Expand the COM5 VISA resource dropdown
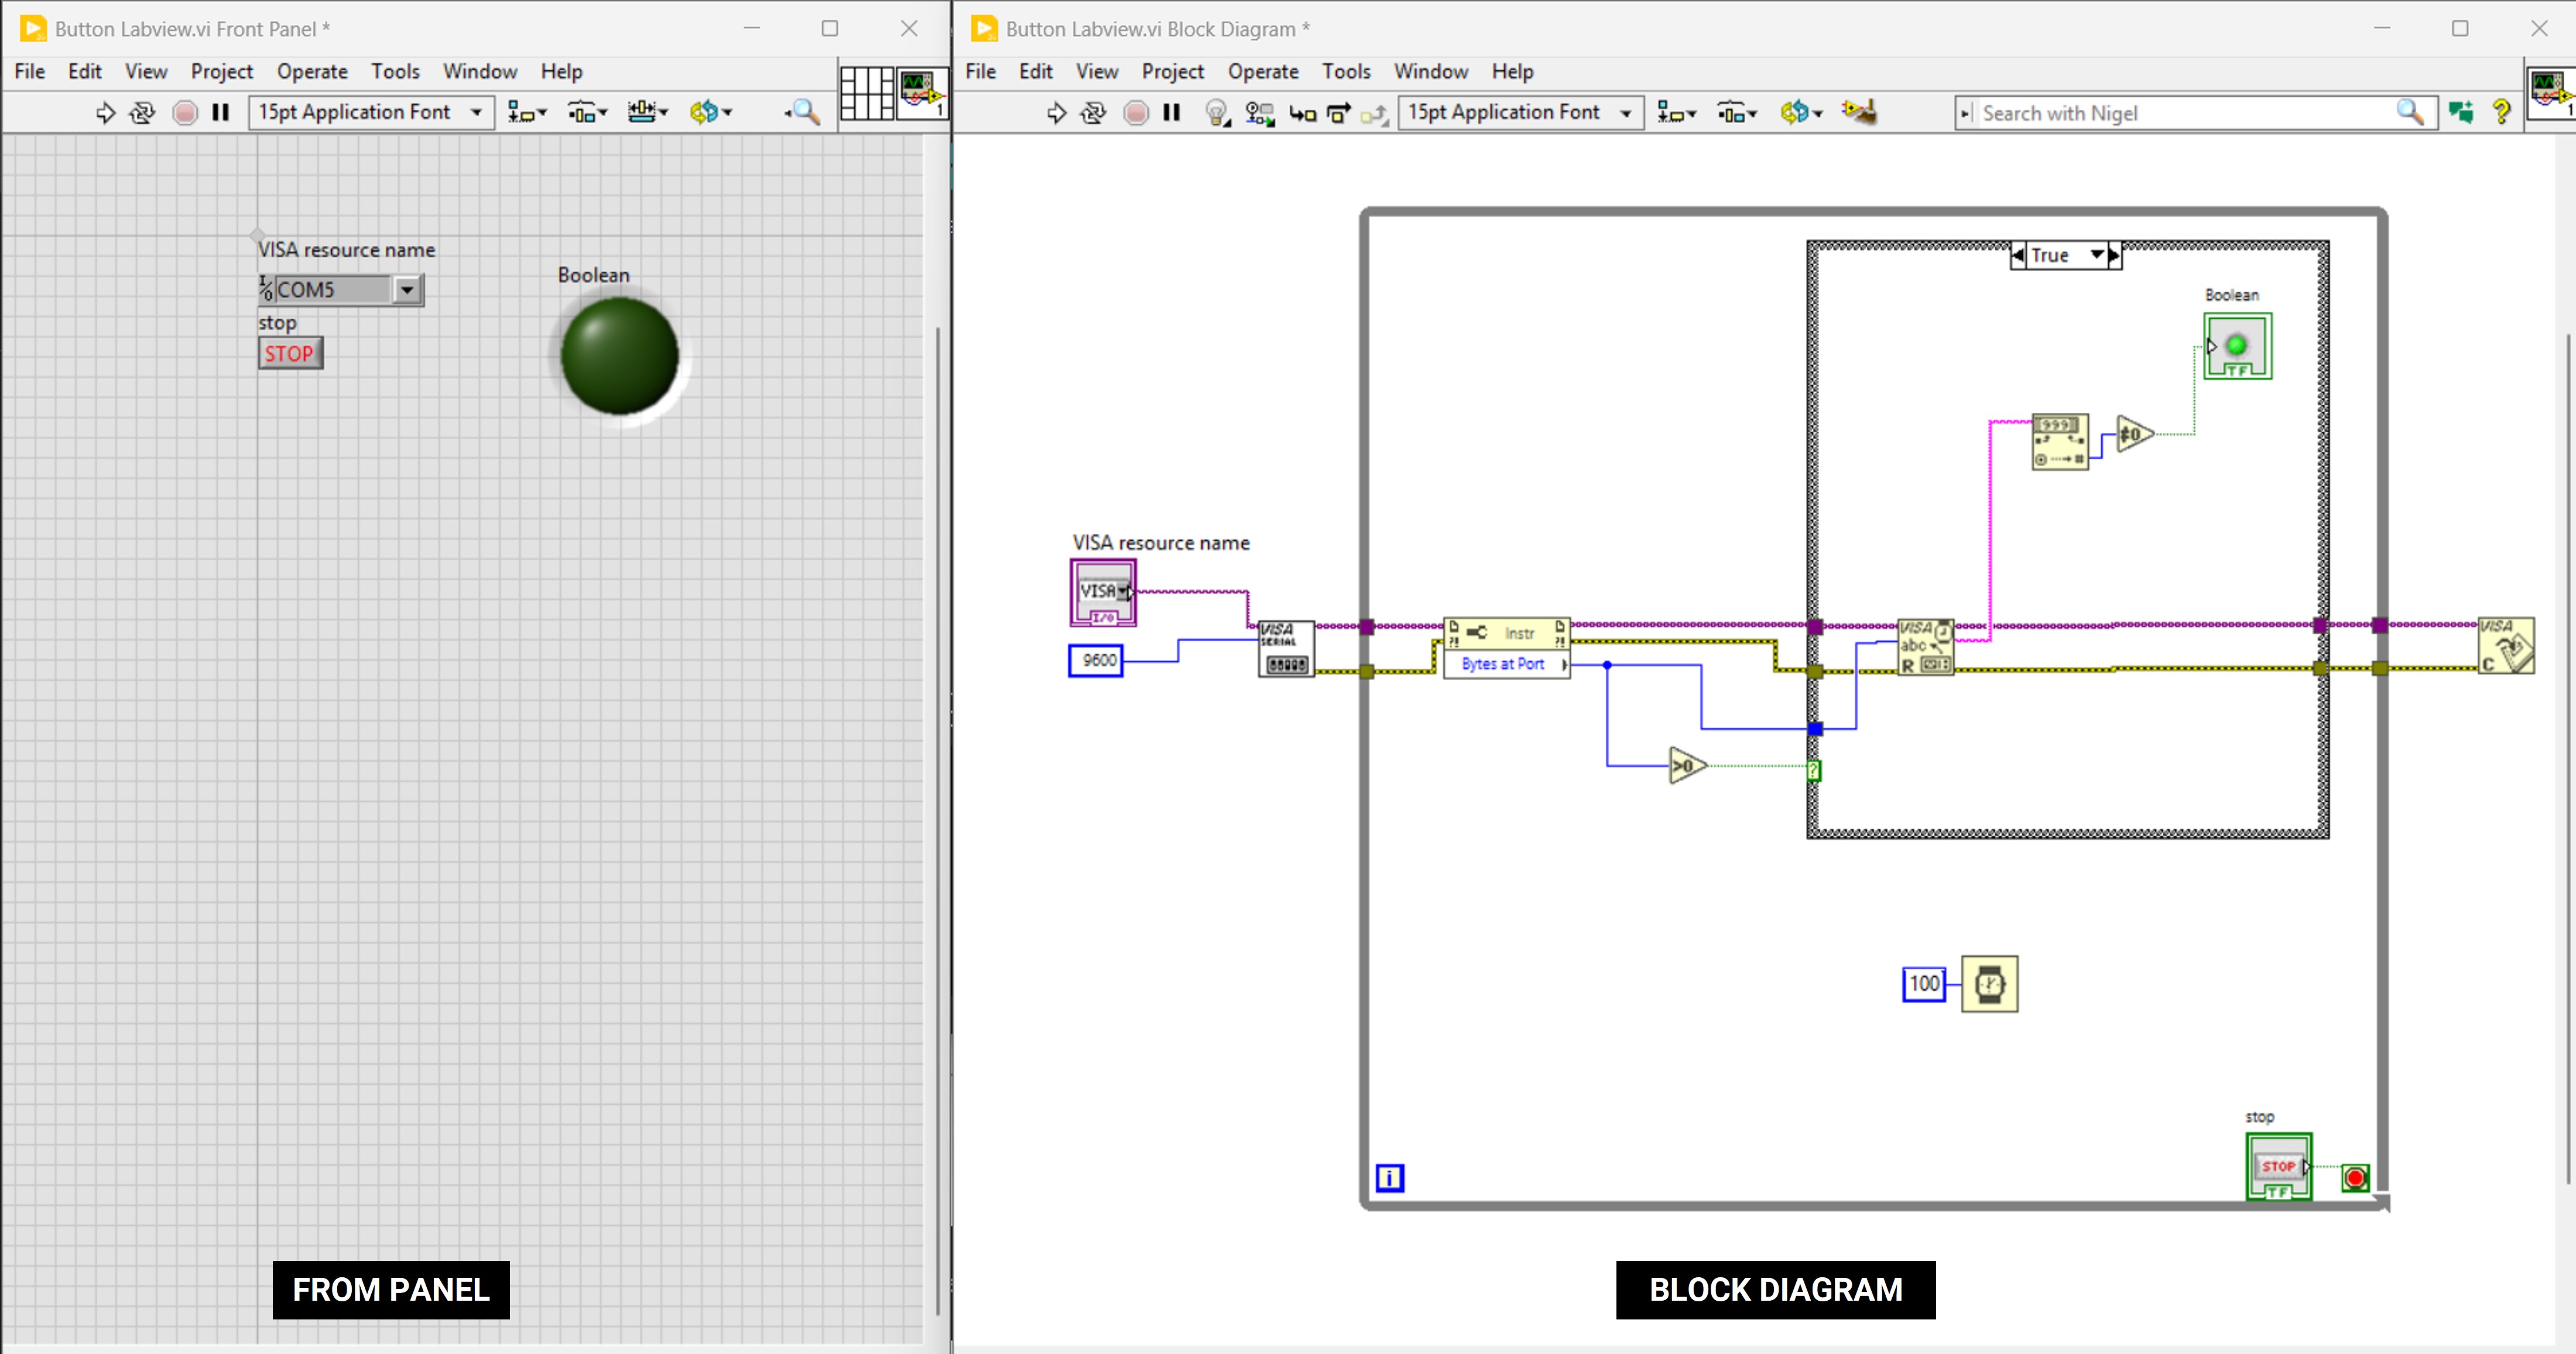2576x1354 pixels. (407, 290)
